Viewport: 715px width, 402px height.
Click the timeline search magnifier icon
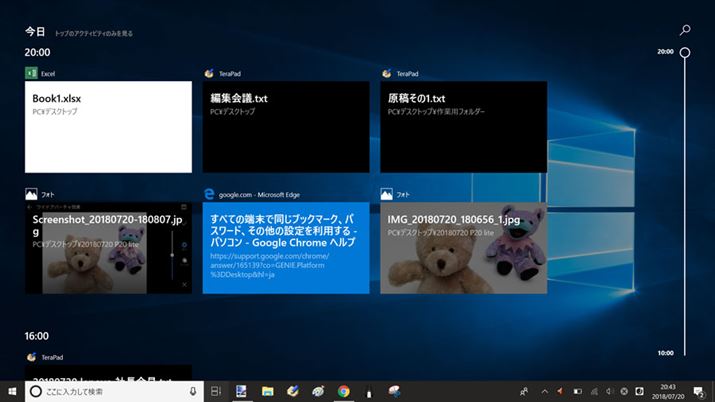685,31
